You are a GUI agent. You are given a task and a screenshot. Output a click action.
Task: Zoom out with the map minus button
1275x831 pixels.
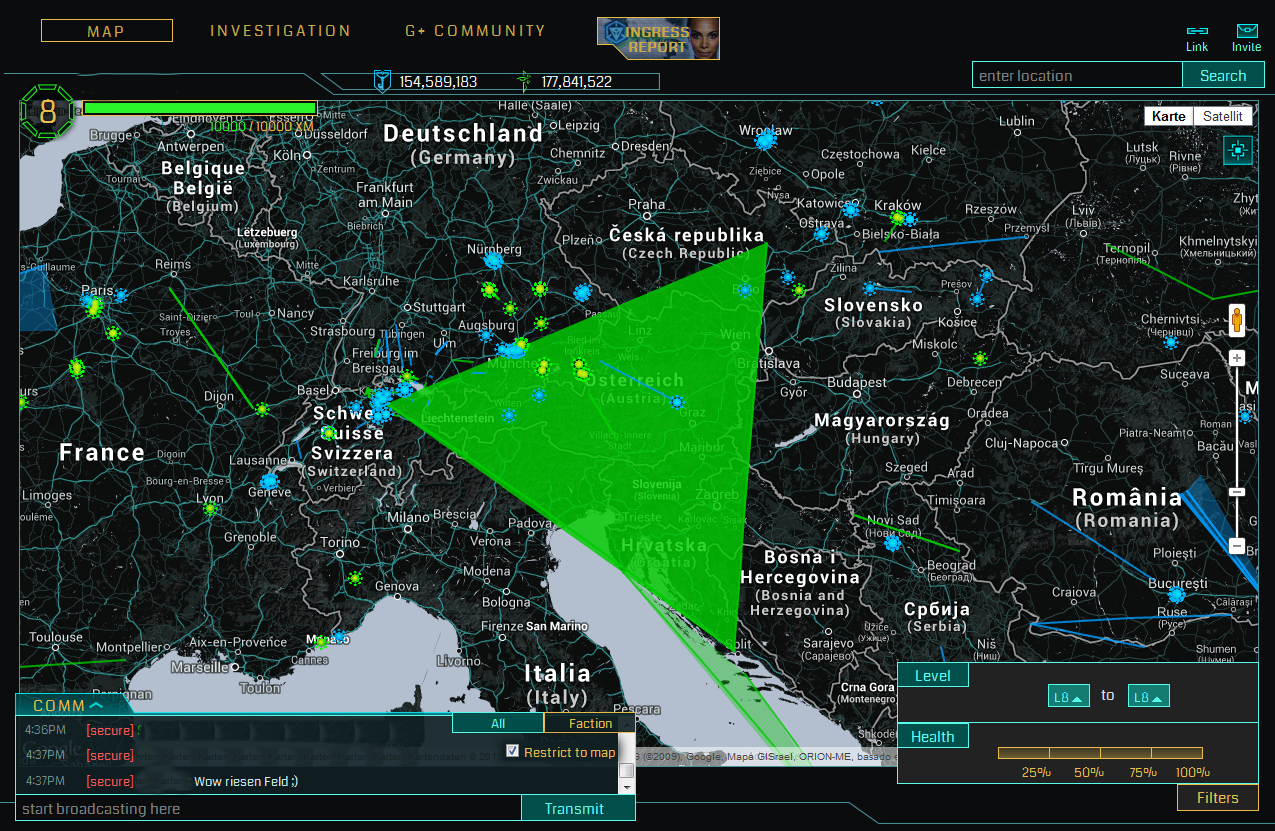[x=1237, y=546]
